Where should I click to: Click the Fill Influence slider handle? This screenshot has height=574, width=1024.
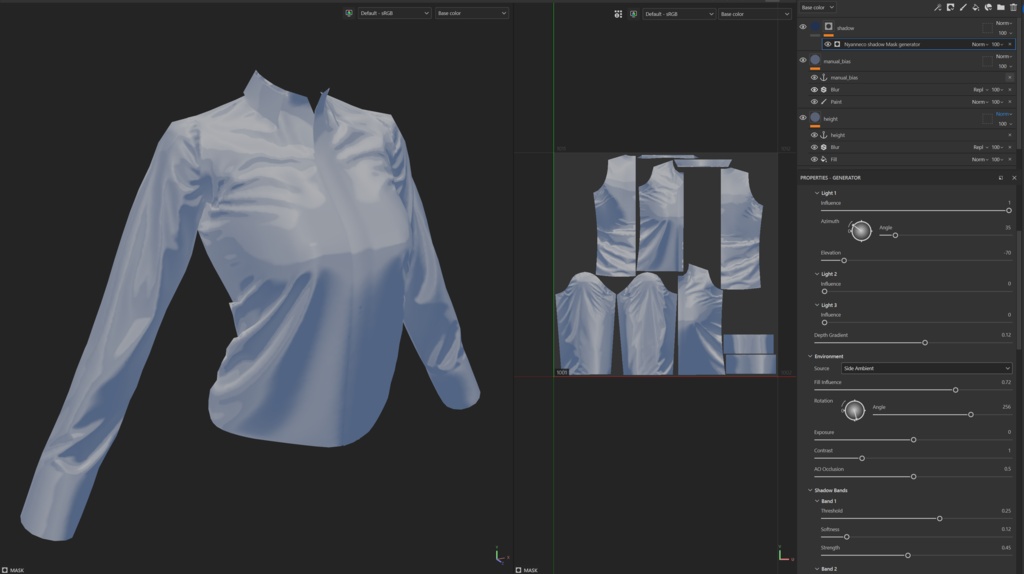[955, 390]
